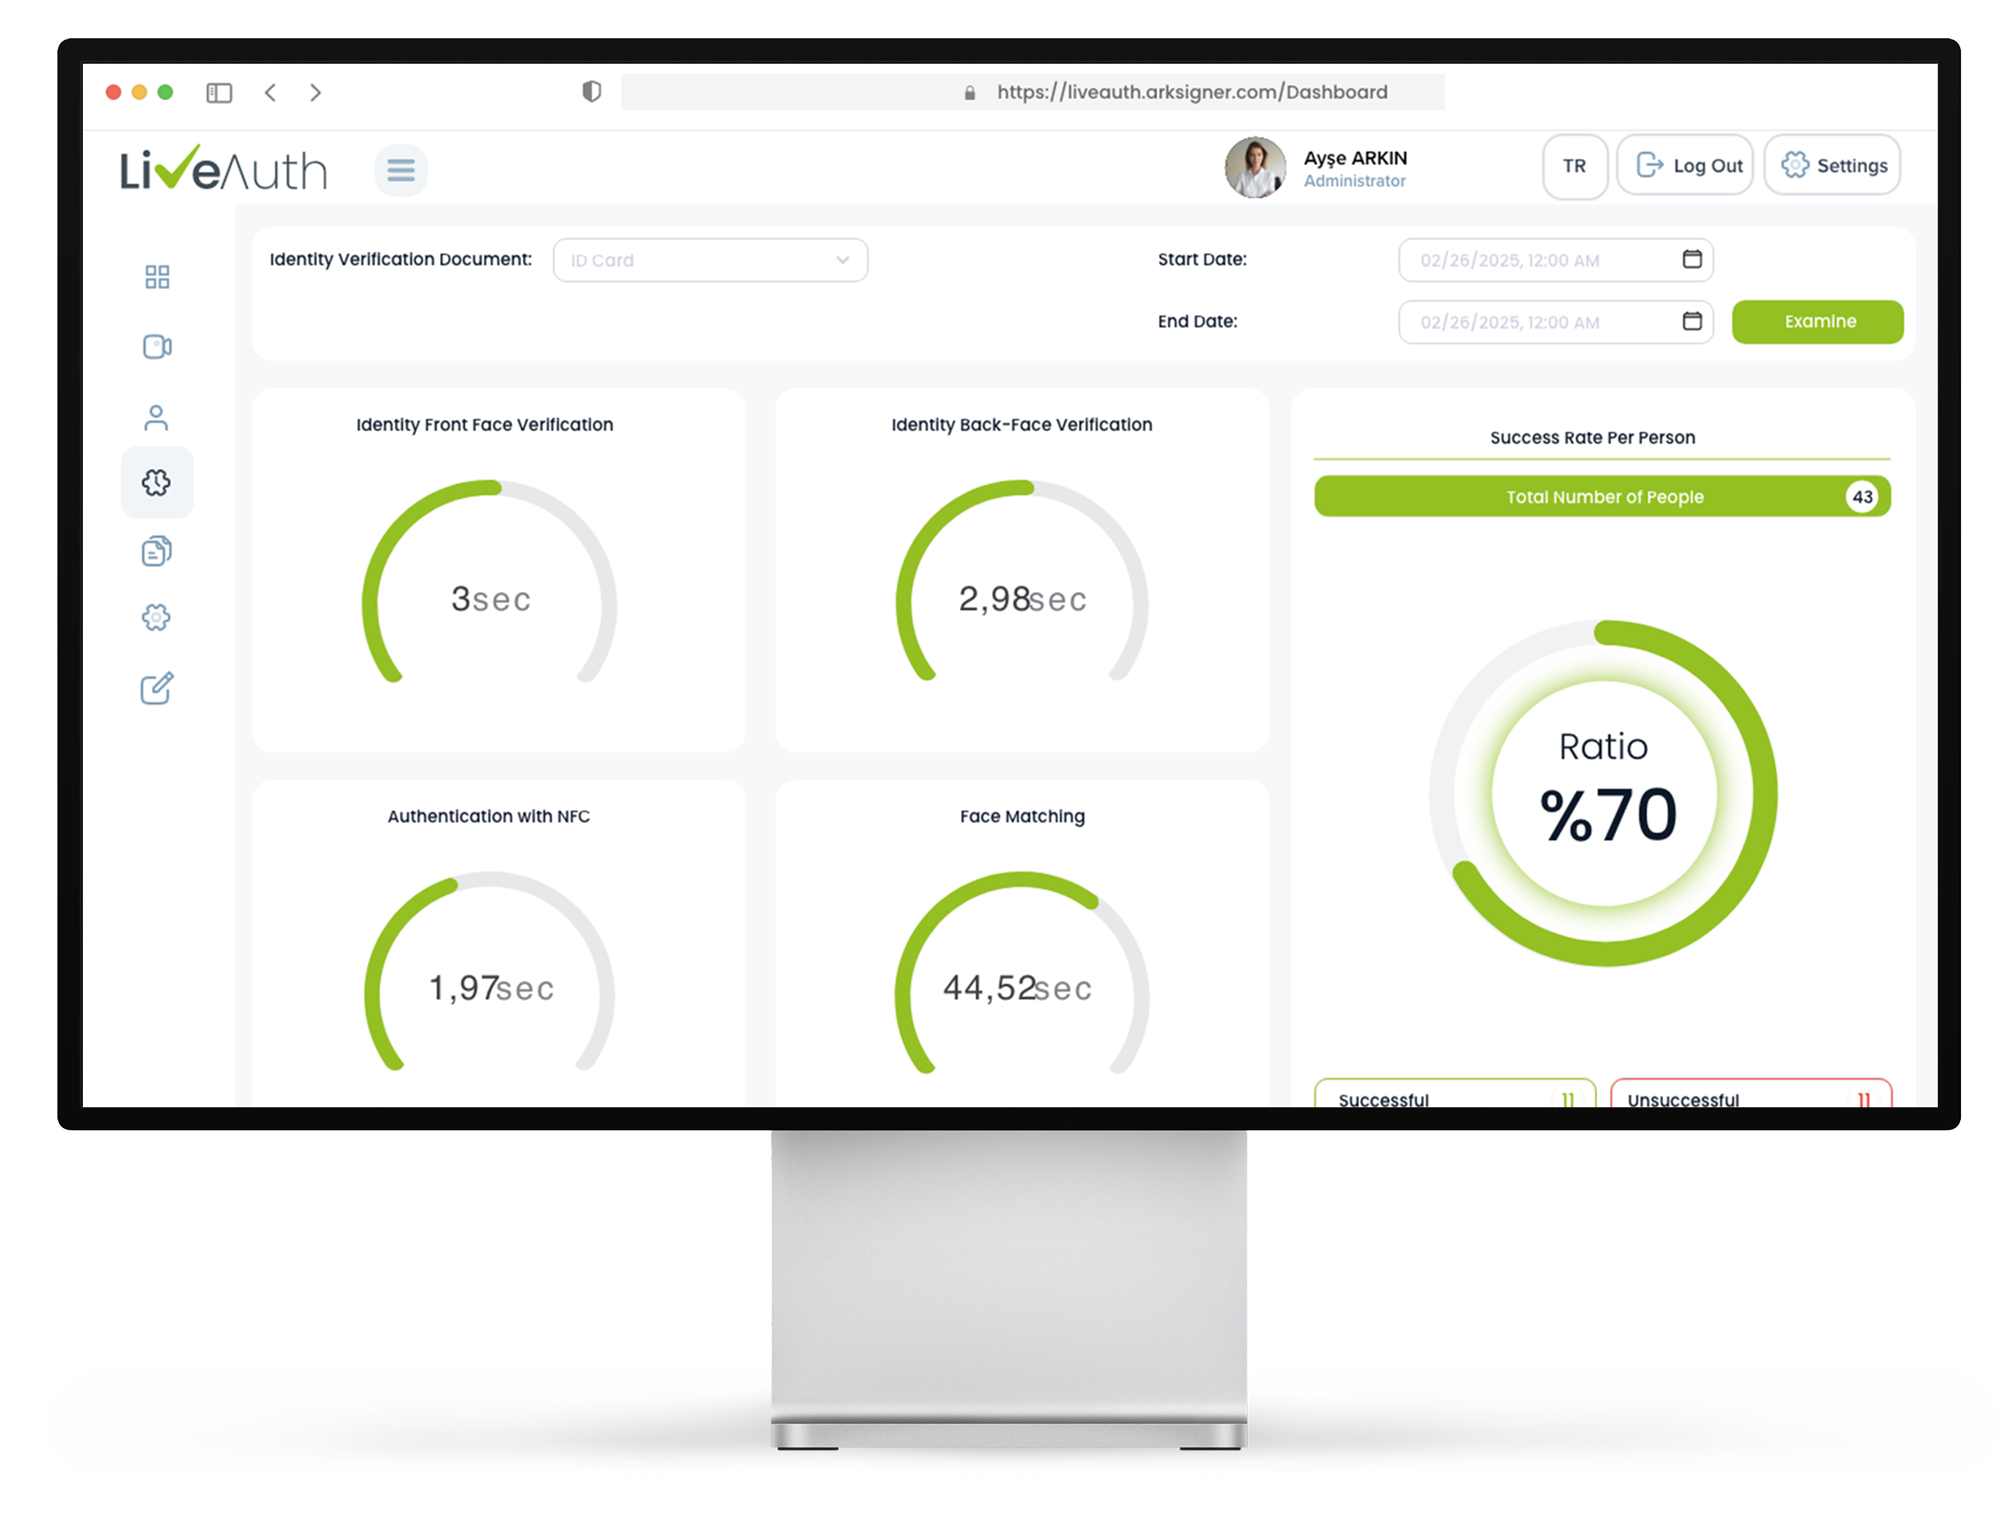Open the user profile sidebar icon
This screenshot has width=2000, height=1519.
(156, 417)
